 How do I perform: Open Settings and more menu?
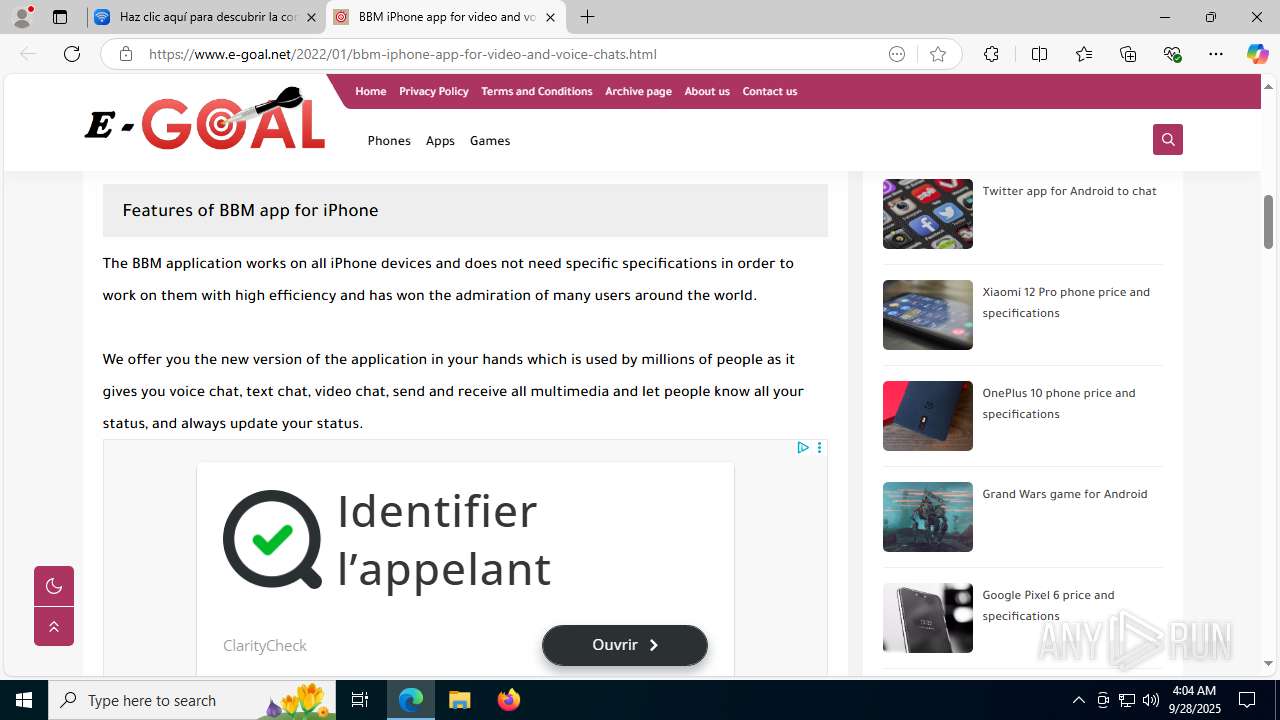[x=1216, y=54]
